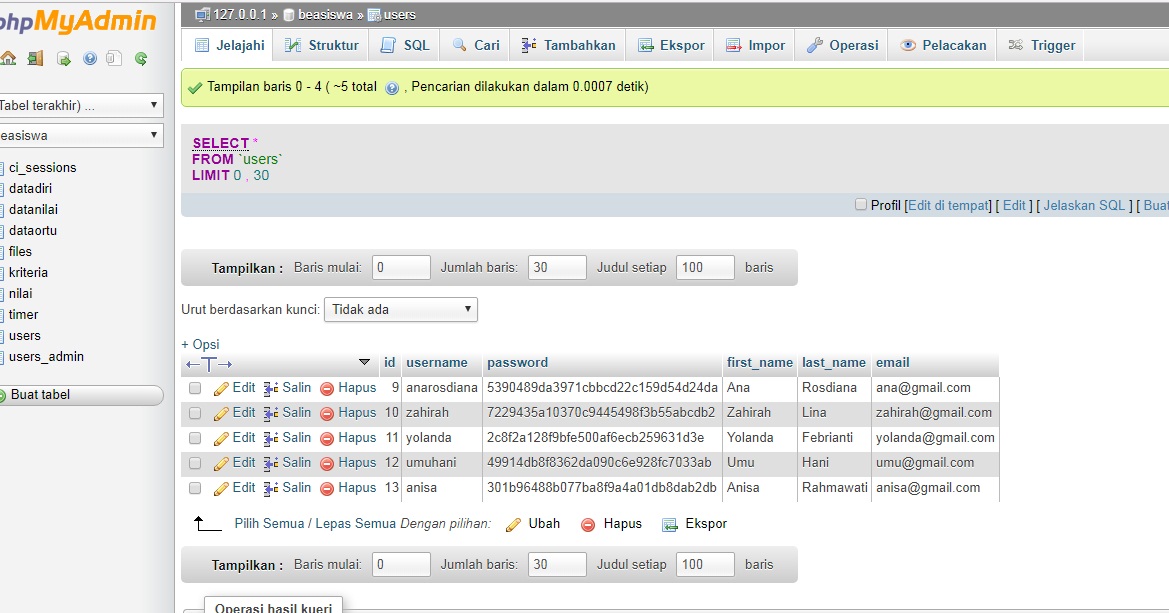The image size is (1169, 613).
Task: Click the Hapus link on the yolanda row
Action: (x=358, y=437)
